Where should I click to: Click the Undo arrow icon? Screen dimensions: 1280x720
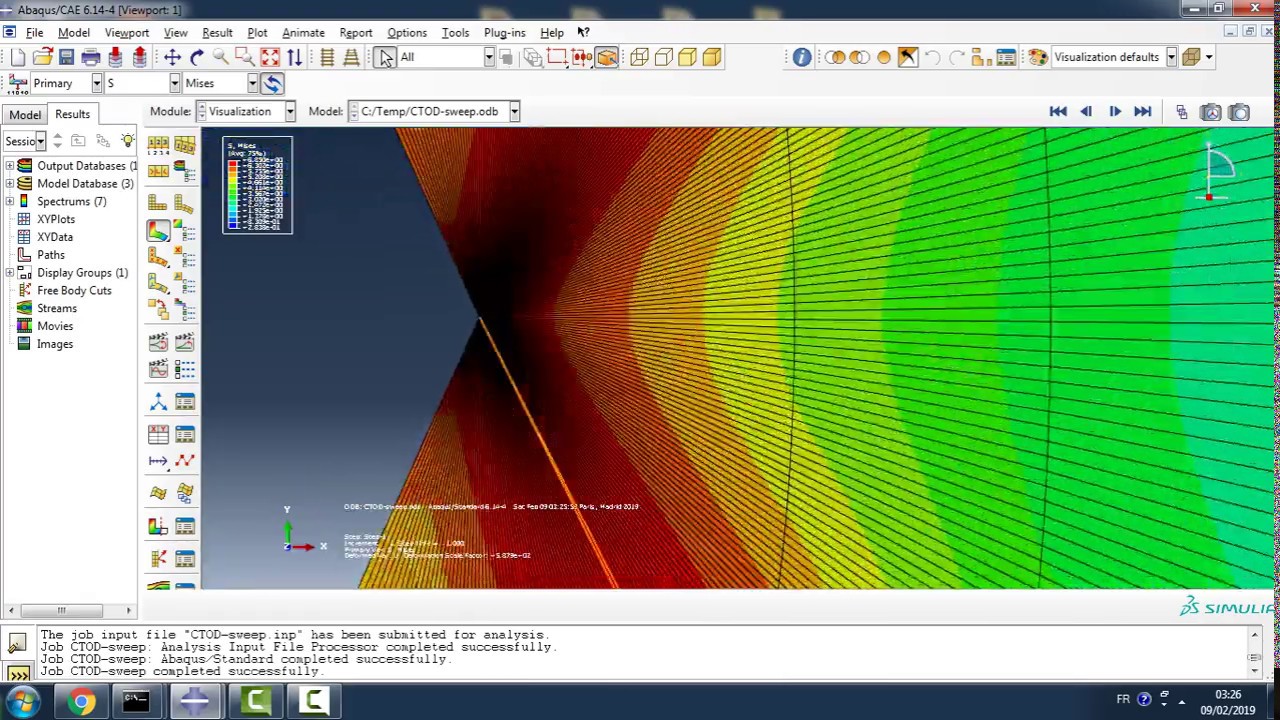click(932, 57)
